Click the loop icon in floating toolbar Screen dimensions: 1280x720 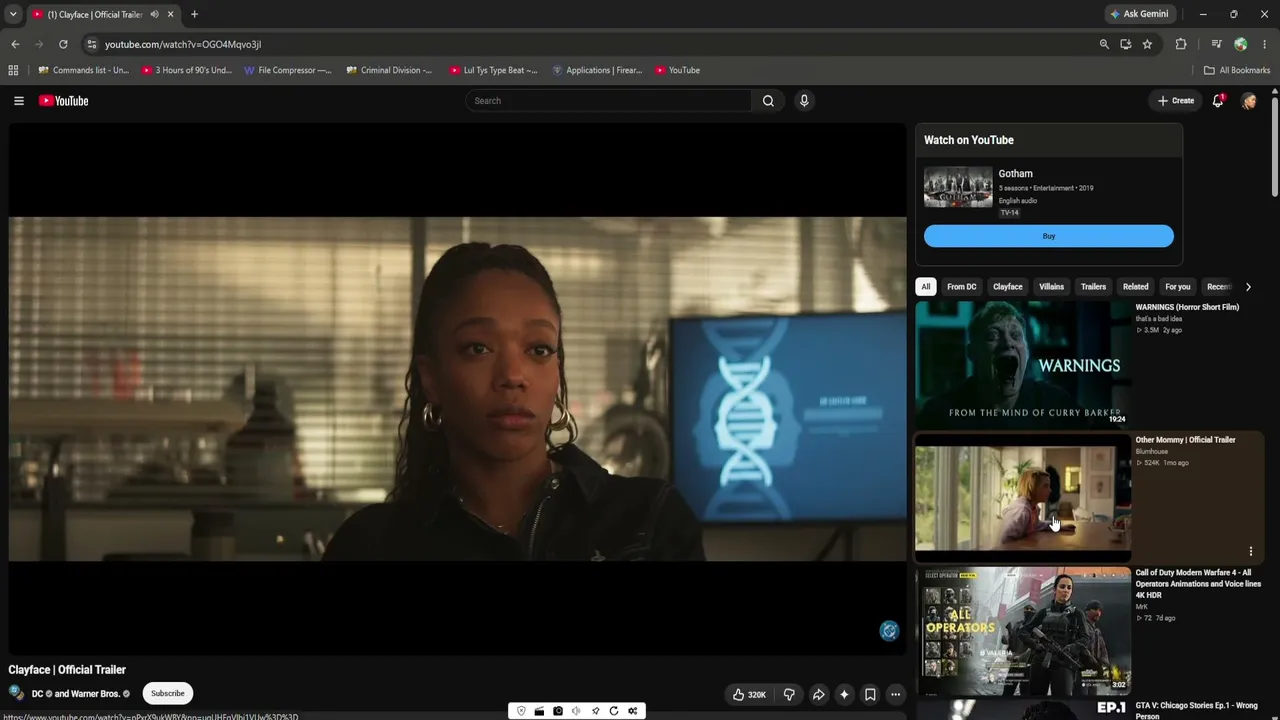614,711
